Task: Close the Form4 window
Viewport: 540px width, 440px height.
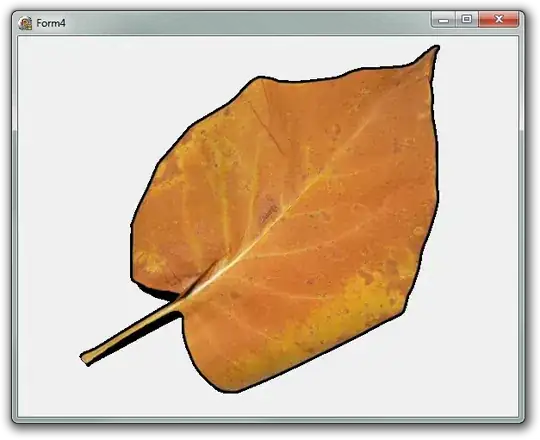Action: [x=498, y=19]
